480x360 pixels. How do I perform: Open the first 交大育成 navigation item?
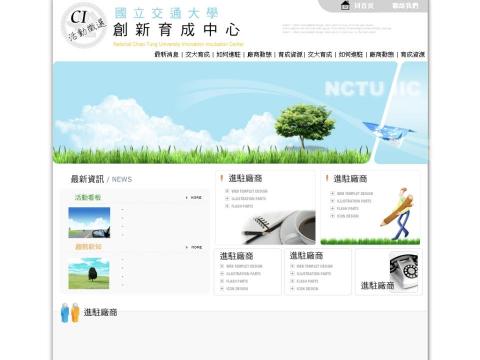pos(198,54)
